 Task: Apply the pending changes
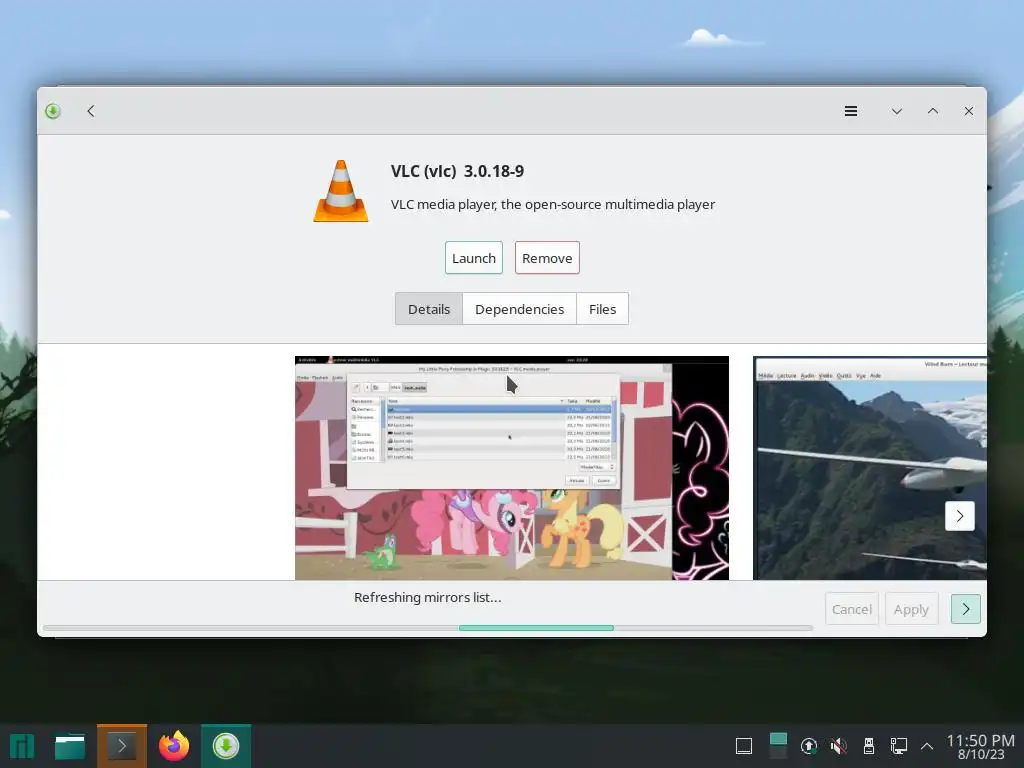tap(911, 609)
